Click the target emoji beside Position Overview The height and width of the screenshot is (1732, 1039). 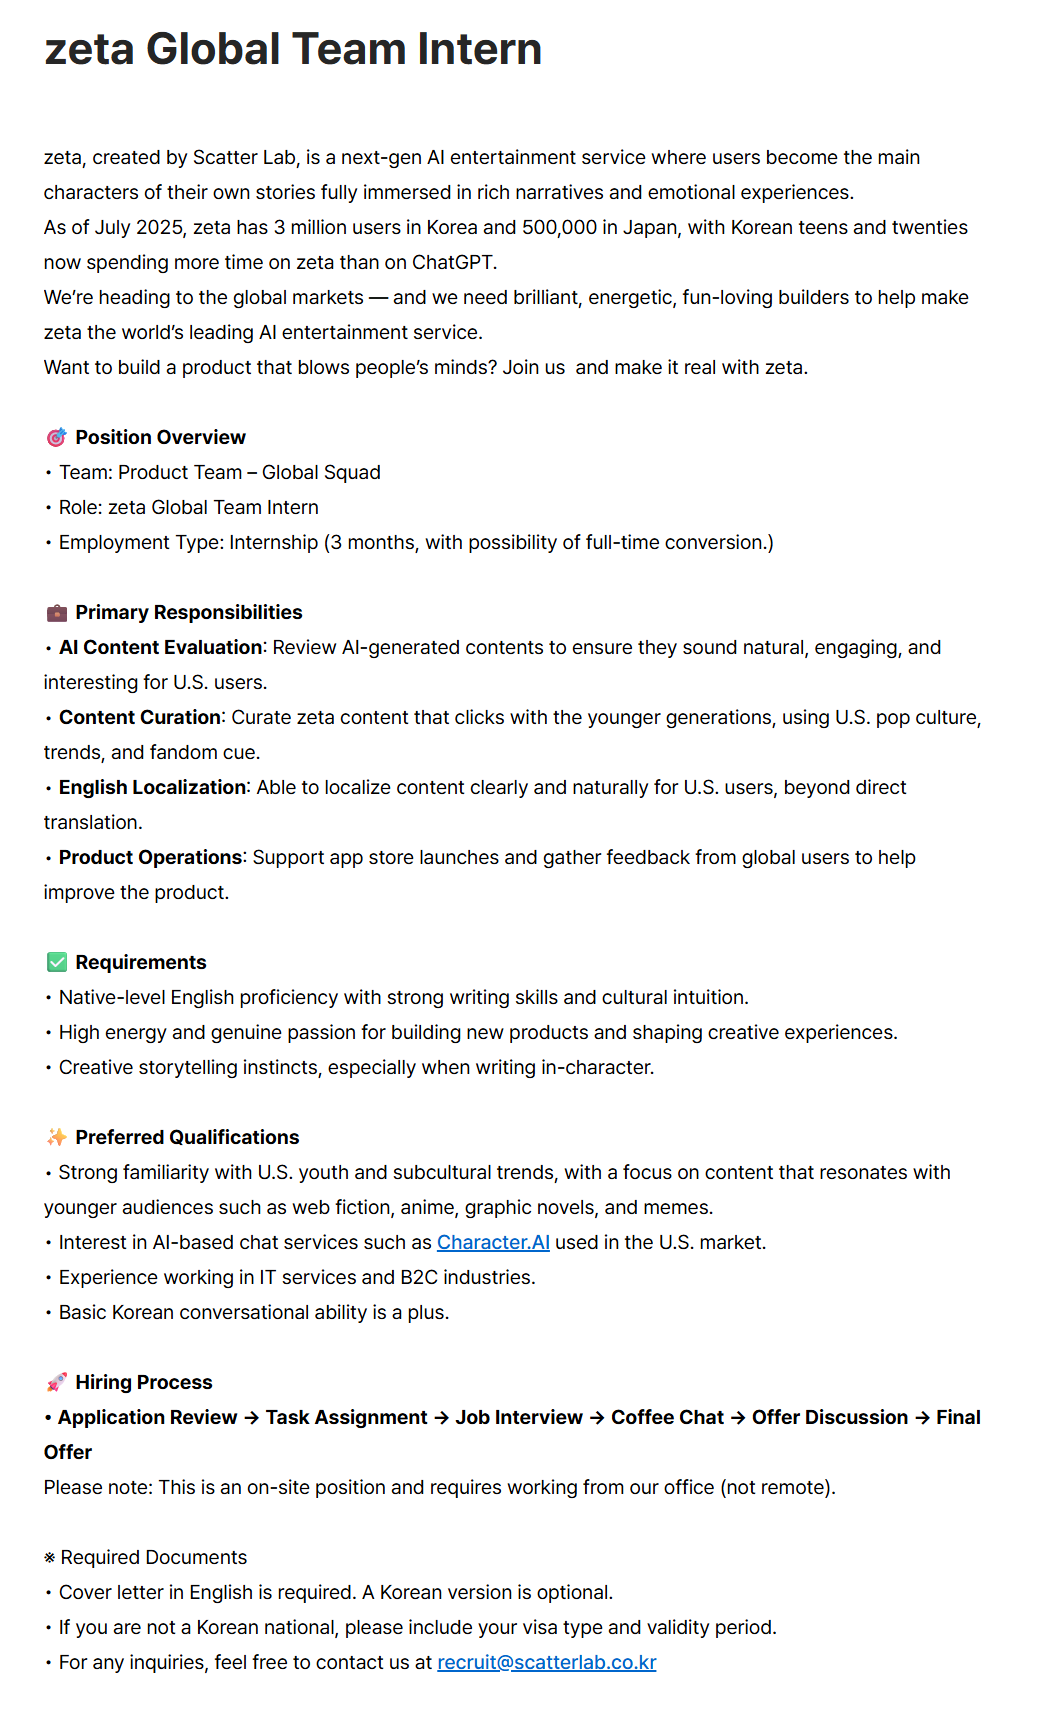point(57,438)
